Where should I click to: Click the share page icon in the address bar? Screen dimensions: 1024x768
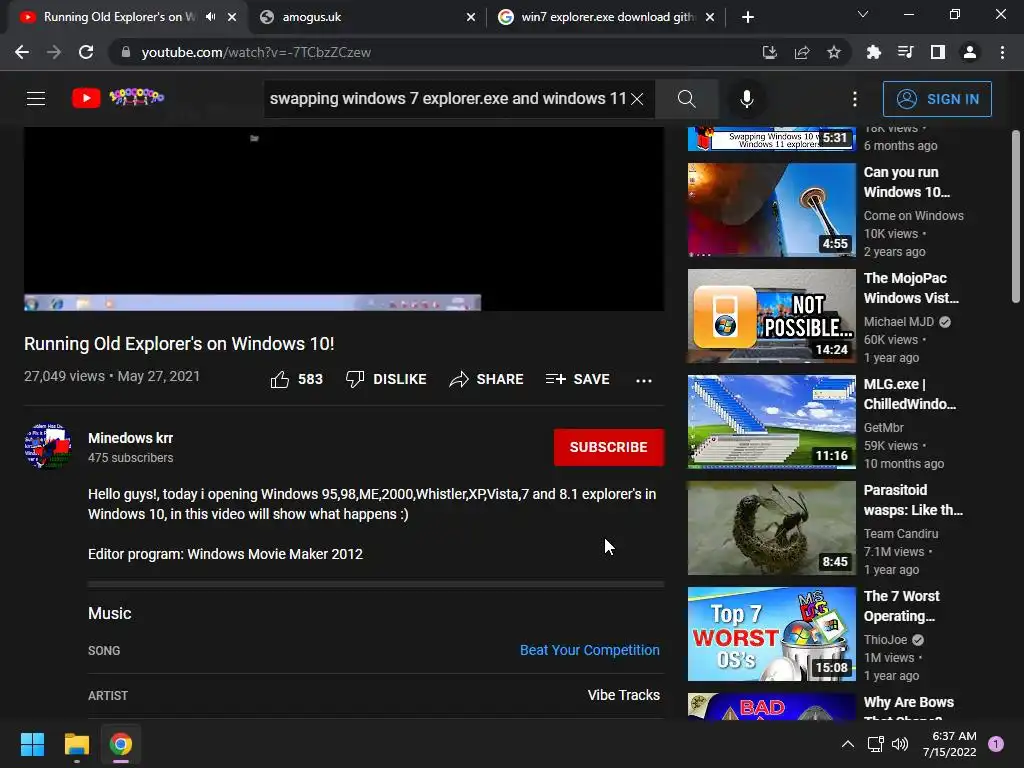click(802, 52)
